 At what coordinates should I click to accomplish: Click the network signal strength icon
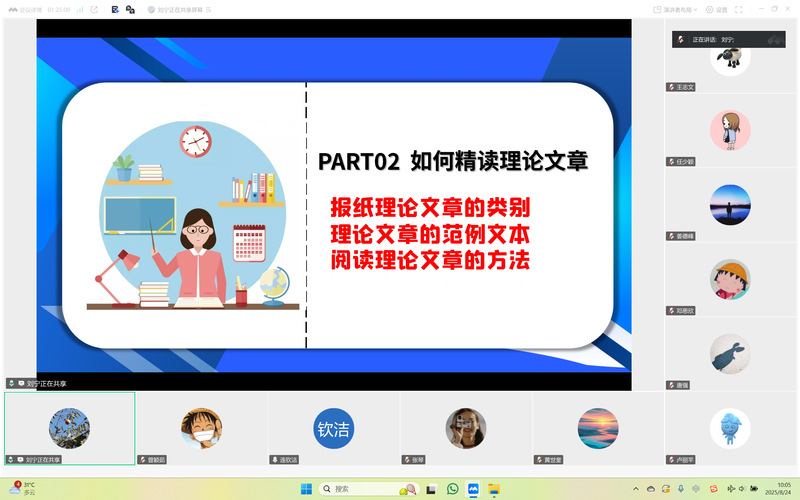tap(77, 9)
